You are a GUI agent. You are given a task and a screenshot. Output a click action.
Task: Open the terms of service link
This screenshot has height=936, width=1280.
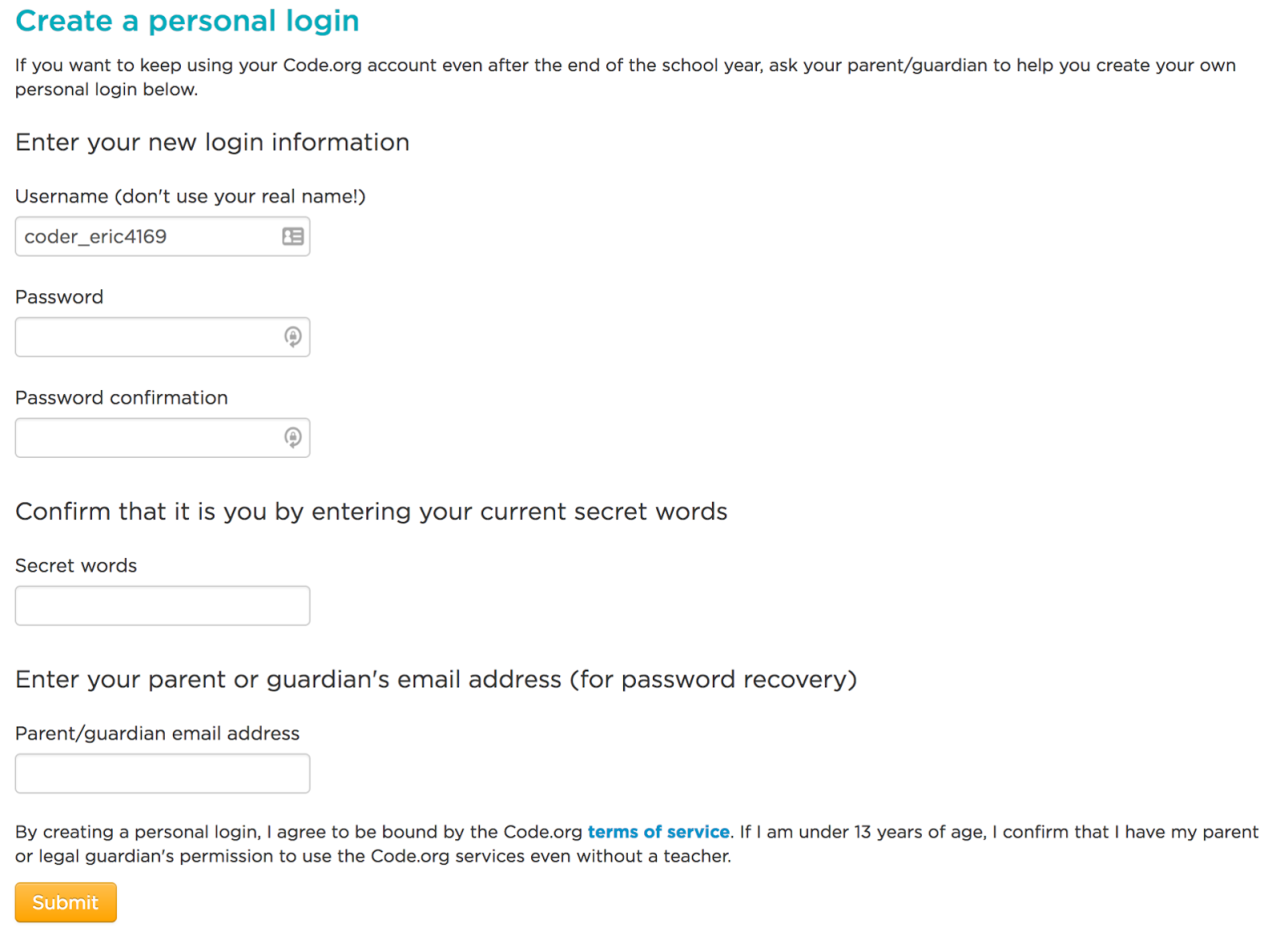pyautogui.click(x=658, y=832)
